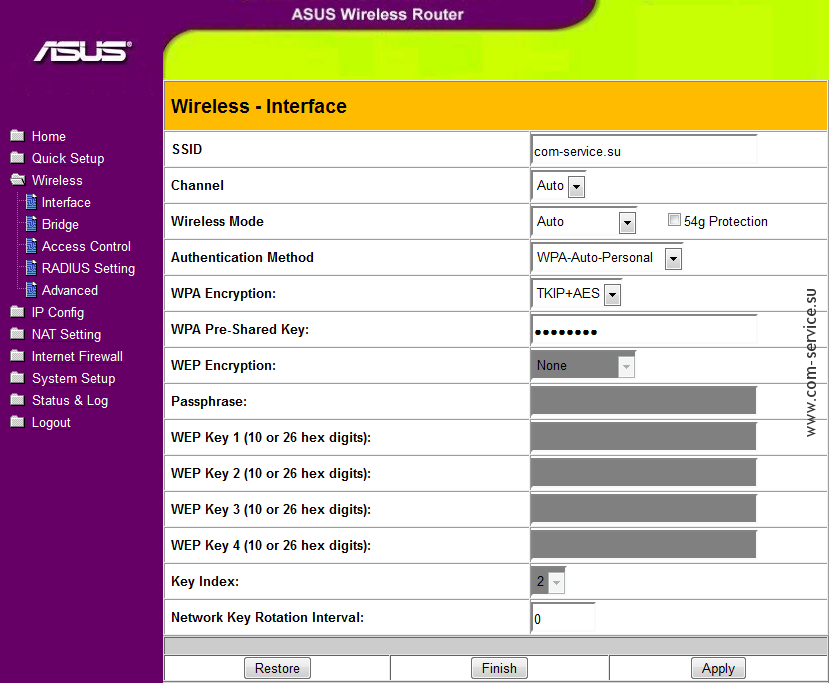Viewport: 830px width, 683px height.
Task: Select Bridge under Wireless
Action: pyautogui.click(x=60, y=224)
